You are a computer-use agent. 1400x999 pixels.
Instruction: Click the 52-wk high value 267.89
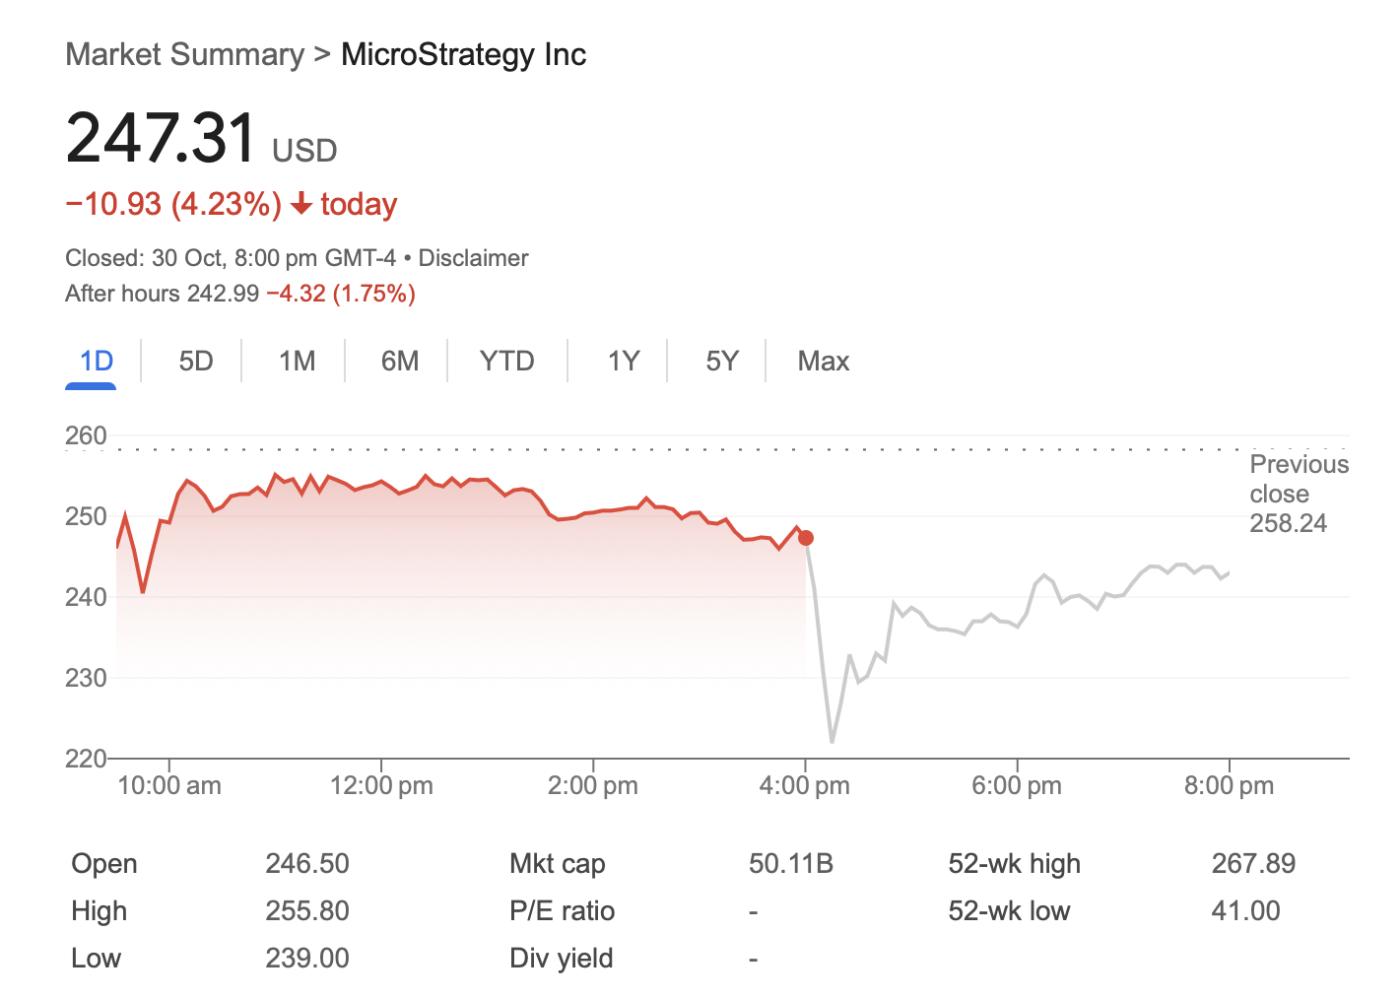1253,864
